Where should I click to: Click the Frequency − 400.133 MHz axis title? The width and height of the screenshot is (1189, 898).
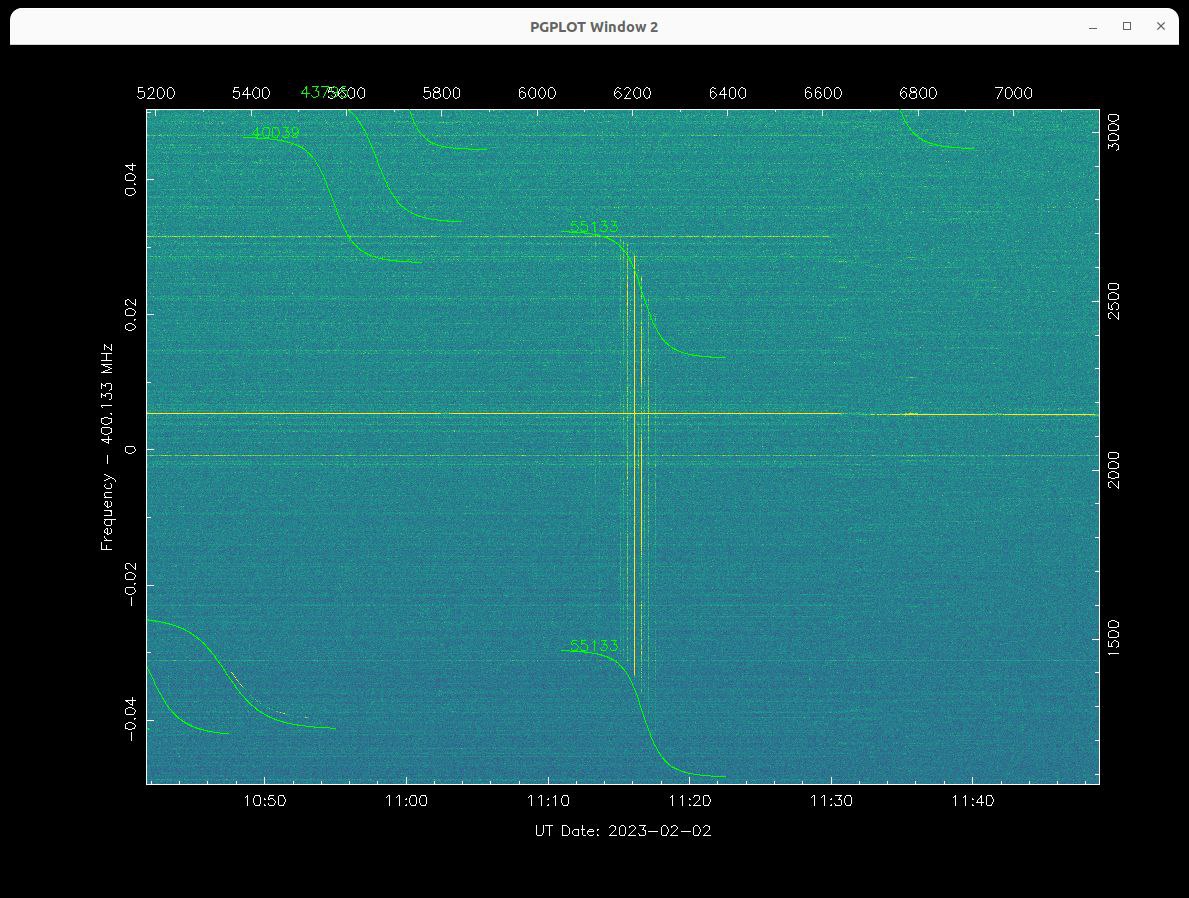[x=107, y=447]
